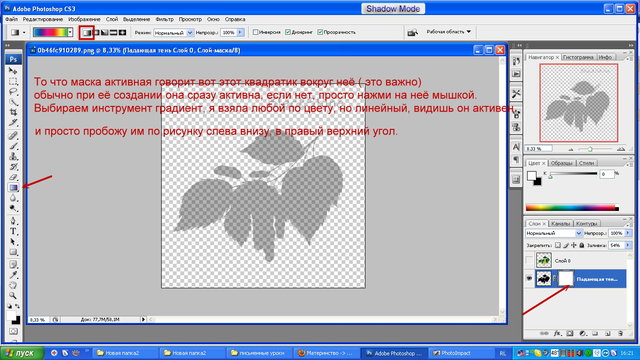Switch to the Каналы tab
The image size is (640, 360).
coord(560,224)
